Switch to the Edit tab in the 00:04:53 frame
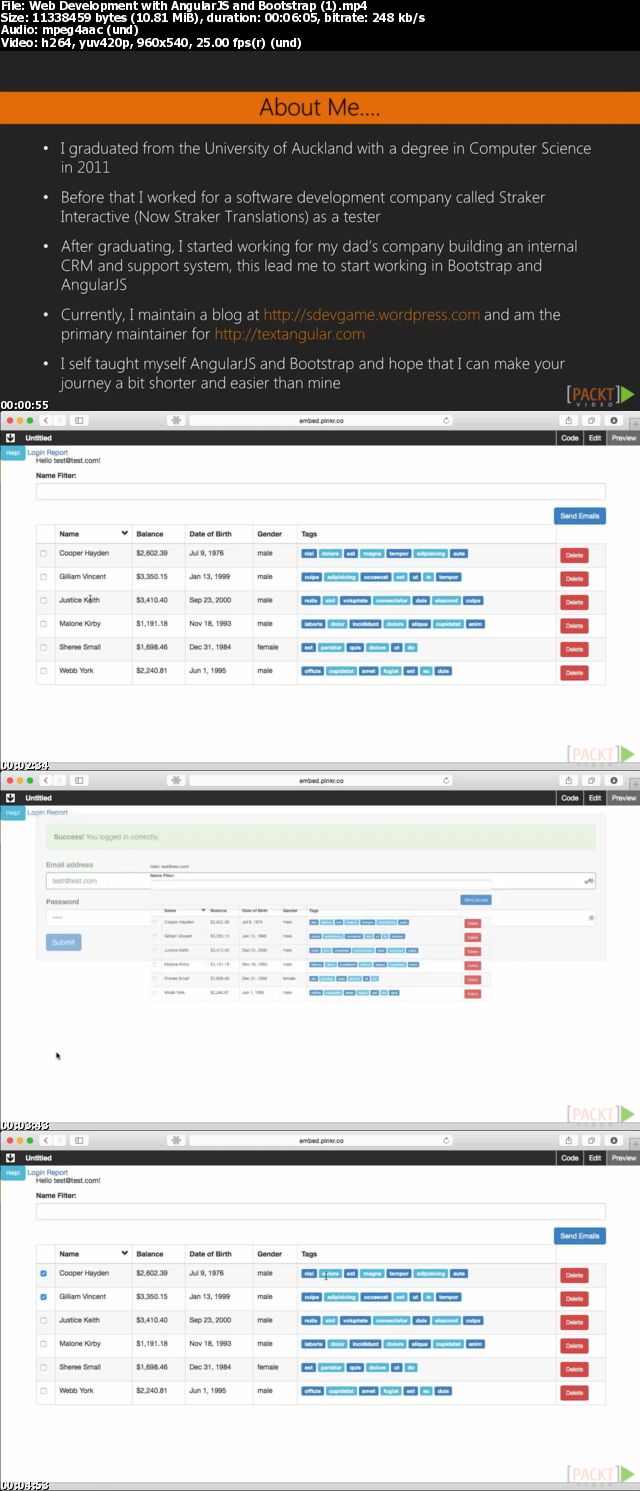Image resolution: width=640 pixels, height=1491 pixels. [x=595, y=1158]
